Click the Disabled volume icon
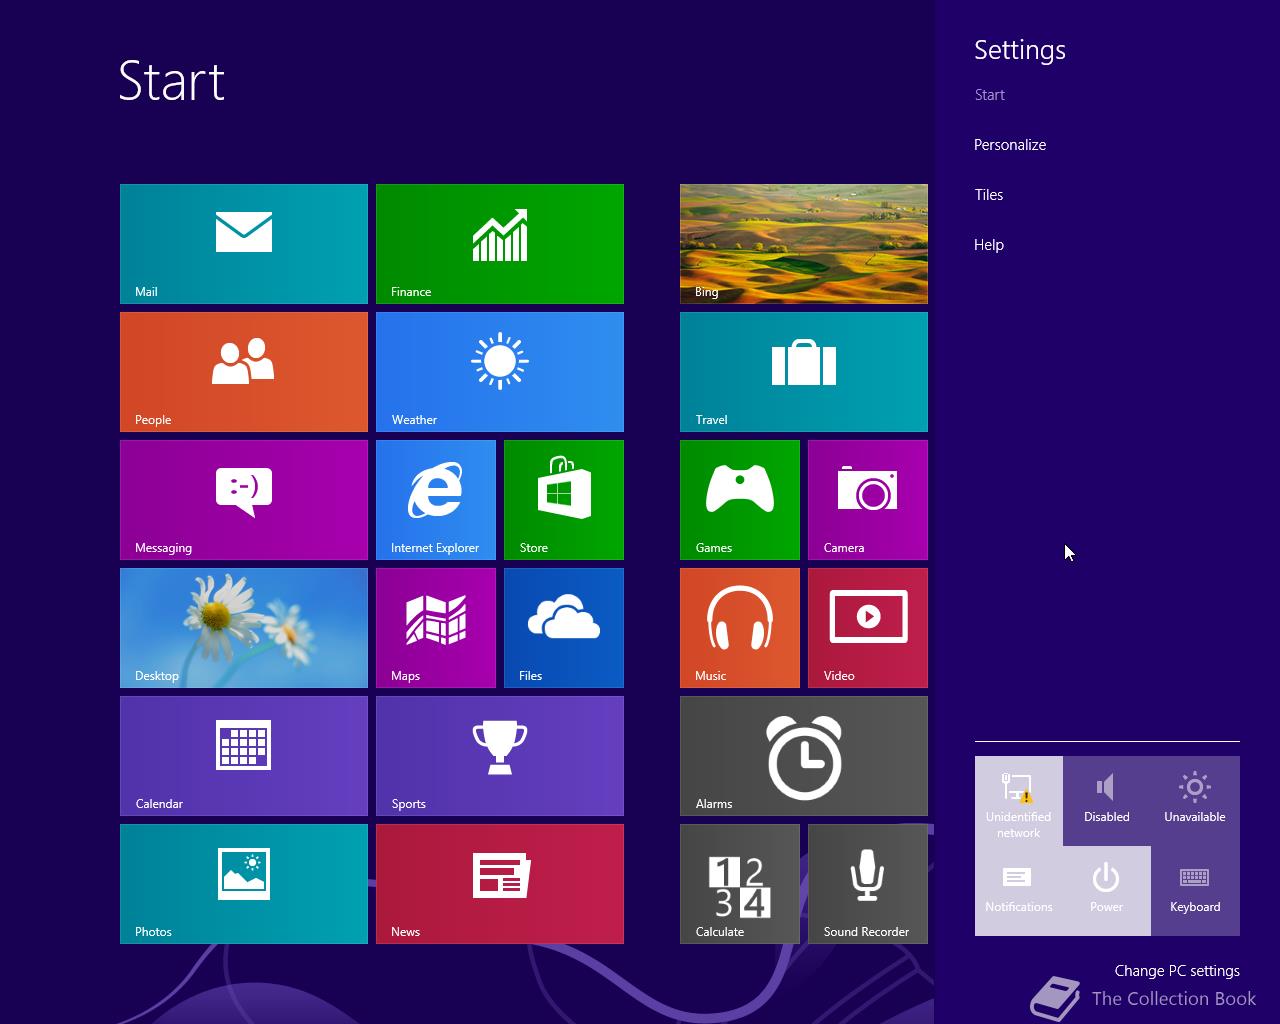The width and height of the screenshot is (1280, 1024). coord(1107,801)
